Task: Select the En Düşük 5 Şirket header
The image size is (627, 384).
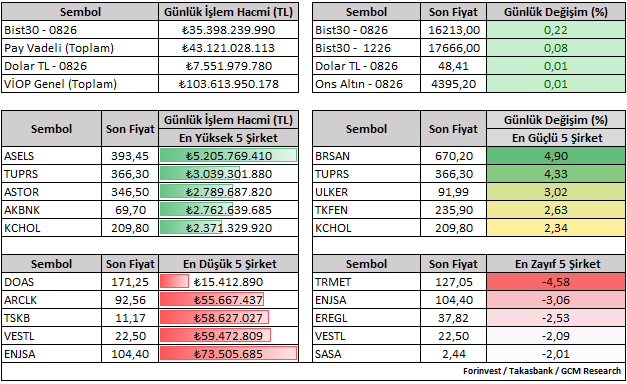Action: click(228, 264)
